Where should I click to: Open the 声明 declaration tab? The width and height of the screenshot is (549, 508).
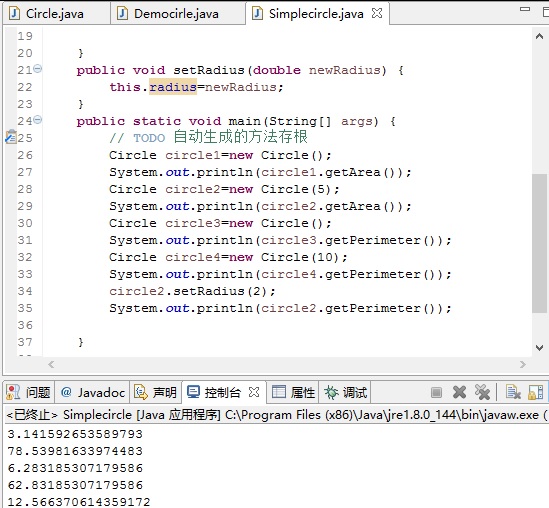tap(155, 392)
